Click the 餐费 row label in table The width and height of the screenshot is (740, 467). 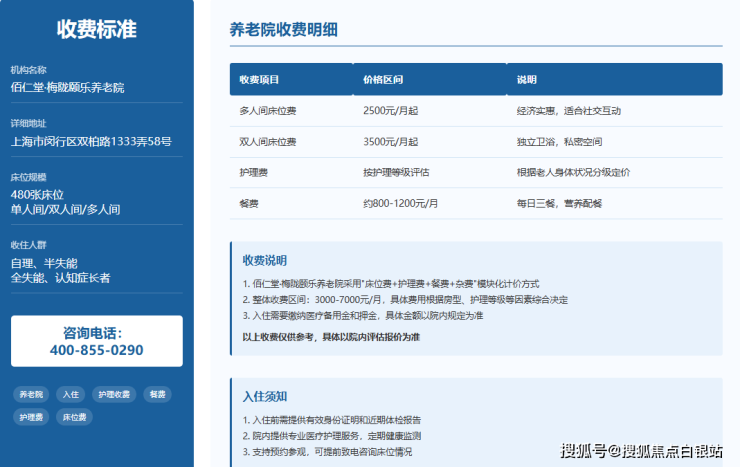[x=249, y=204]
